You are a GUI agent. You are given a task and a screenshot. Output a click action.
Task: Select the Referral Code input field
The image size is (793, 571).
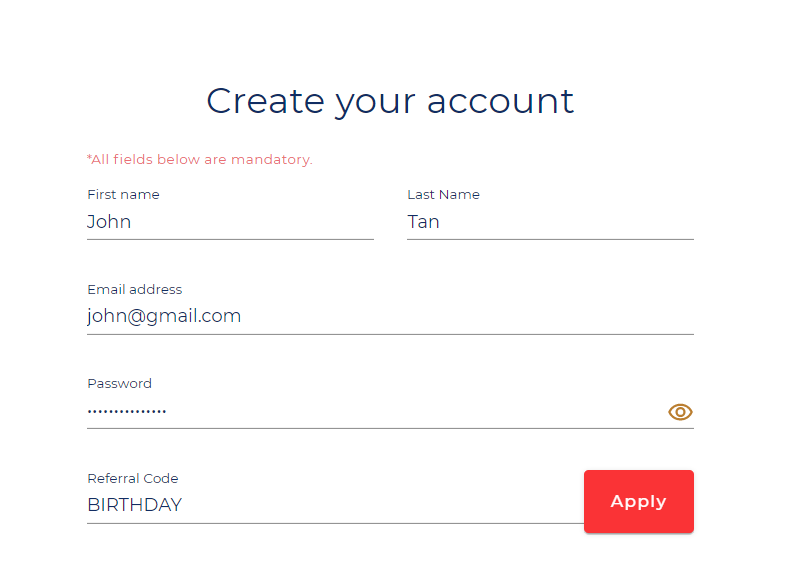335,505
